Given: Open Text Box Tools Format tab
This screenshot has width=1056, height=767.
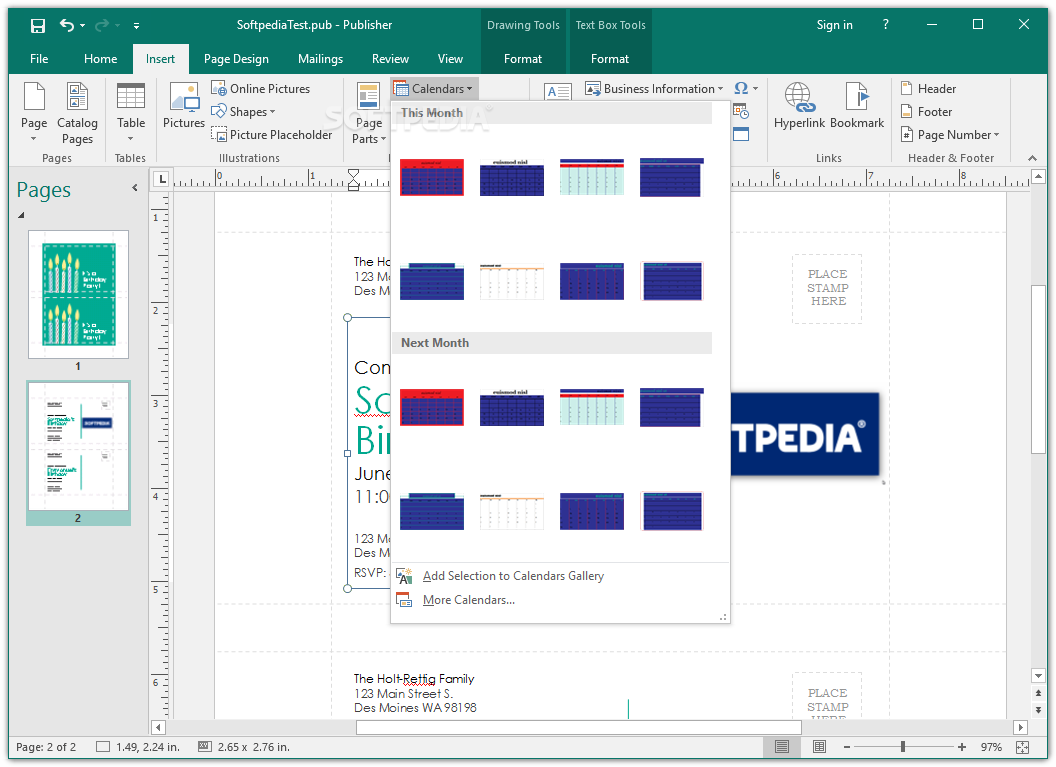Looking at the screenshot, I should point(609,59).
